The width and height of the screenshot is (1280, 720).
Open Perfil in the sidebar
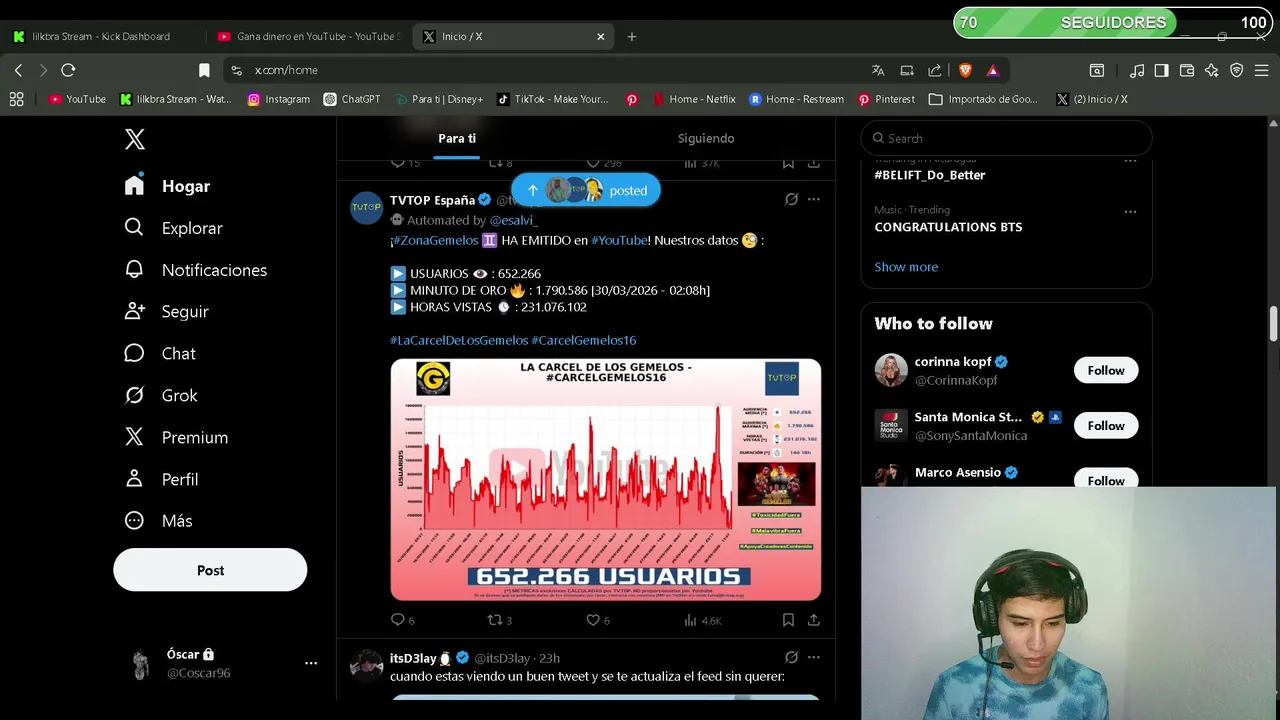pyautogui.click(x=161, y=480)
